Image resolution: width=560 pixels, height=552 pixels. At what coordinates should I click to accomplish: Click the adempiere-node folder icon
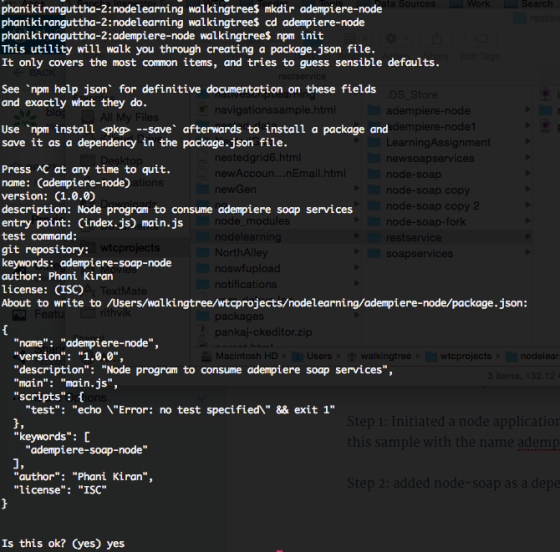click(374, 110)
